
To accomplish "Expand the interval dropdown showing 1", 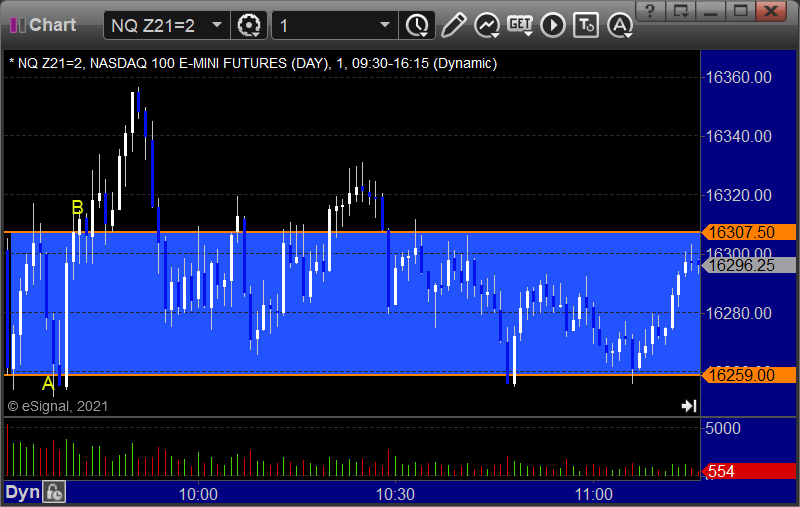I will 385,25.
